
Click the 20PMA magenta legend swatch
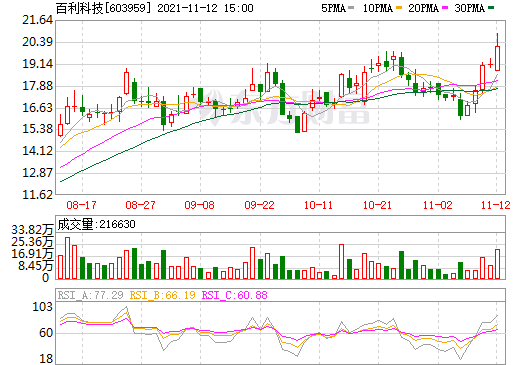(445, 8)
